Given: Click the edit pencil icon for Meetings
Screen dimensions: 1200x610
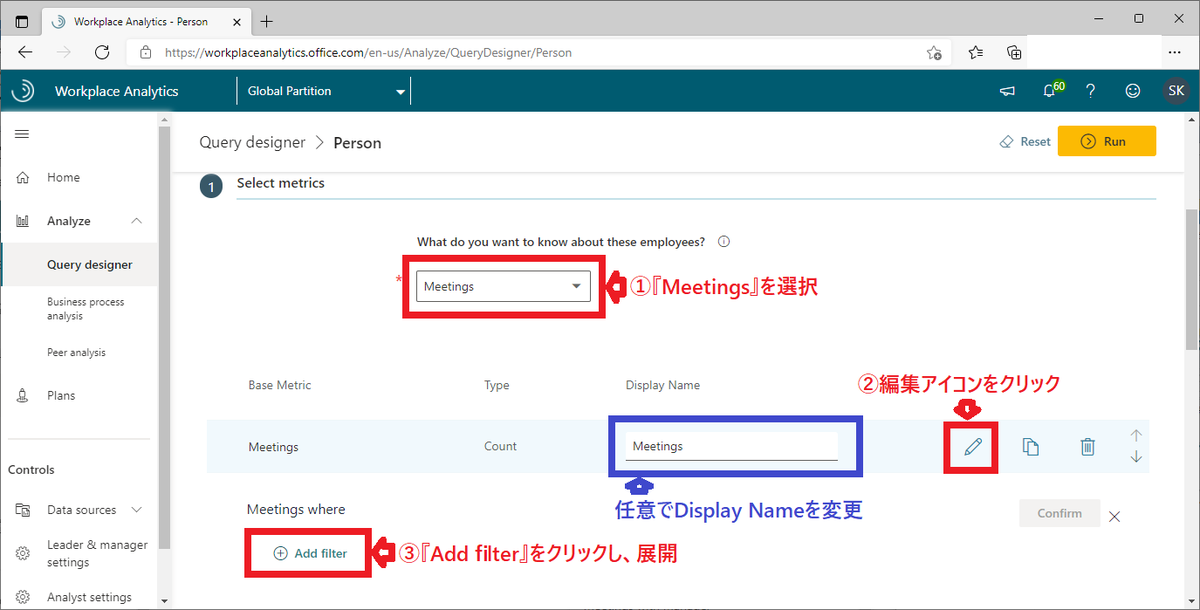Looking at the screenshot, I should (973, 447).
